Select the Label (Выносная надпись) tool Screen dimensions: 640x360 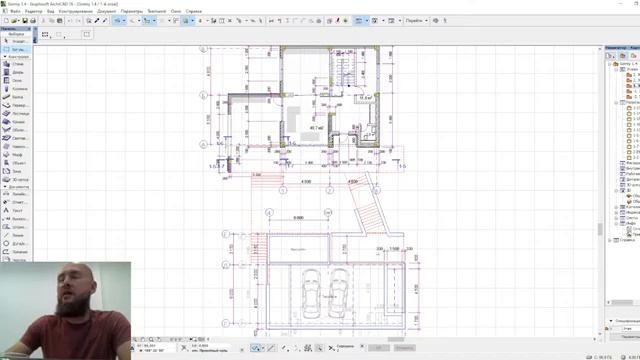coord(16,219)
